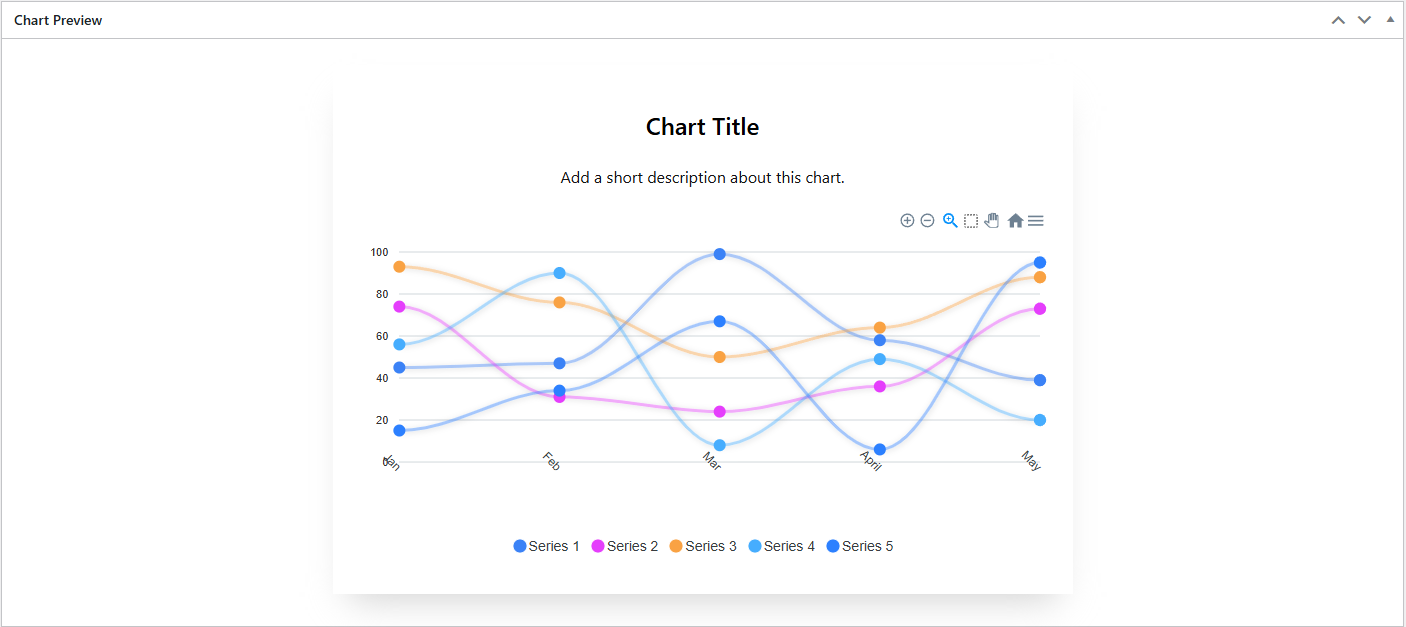1406x627 pixels.
Task: Select the panning hand tool
Action: pos(991,220)
